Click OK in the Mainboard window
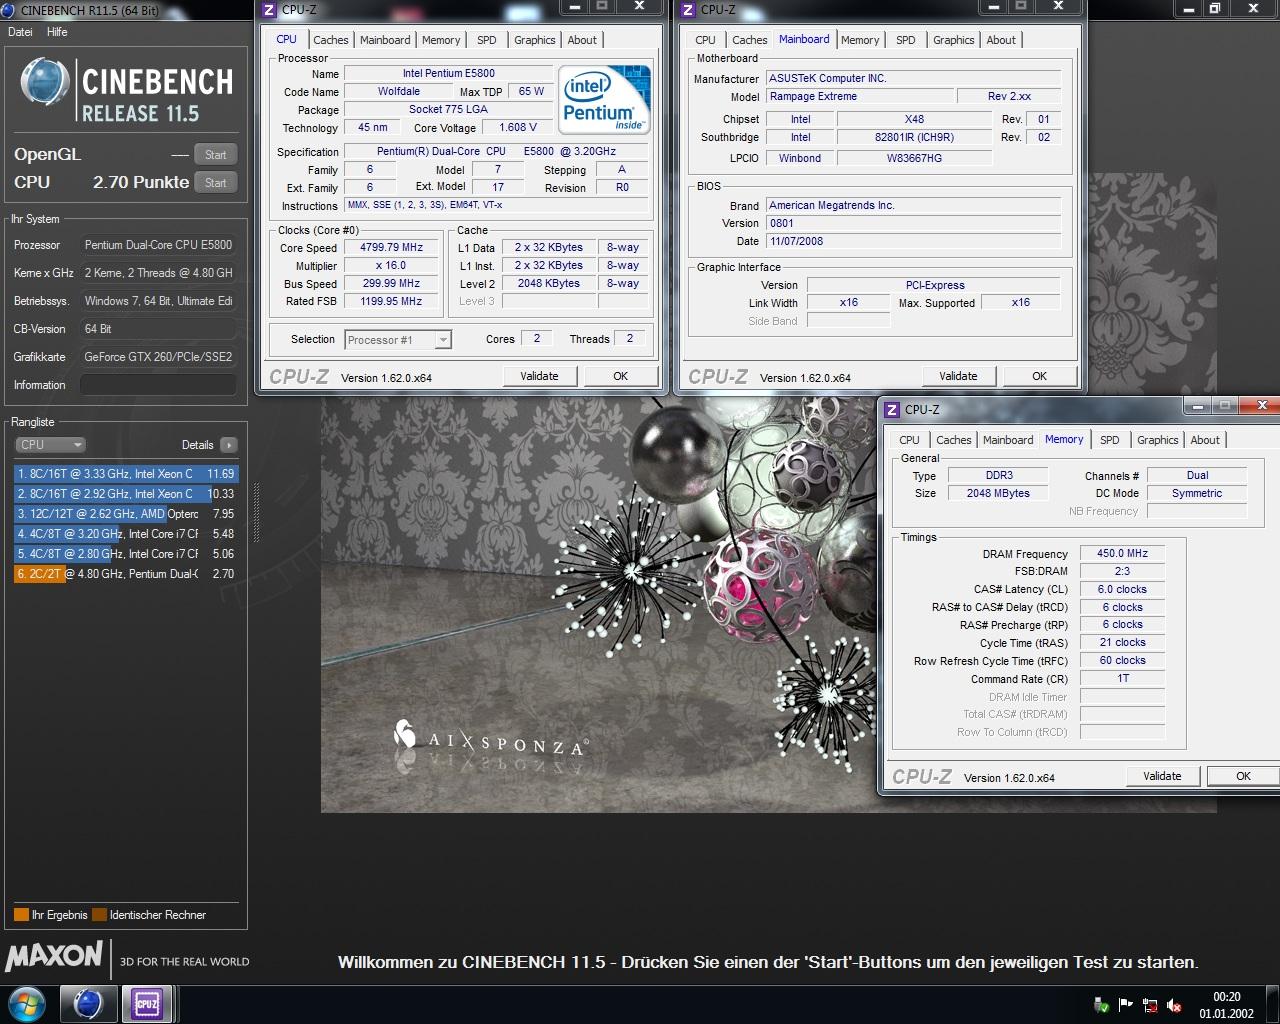 1040,376
